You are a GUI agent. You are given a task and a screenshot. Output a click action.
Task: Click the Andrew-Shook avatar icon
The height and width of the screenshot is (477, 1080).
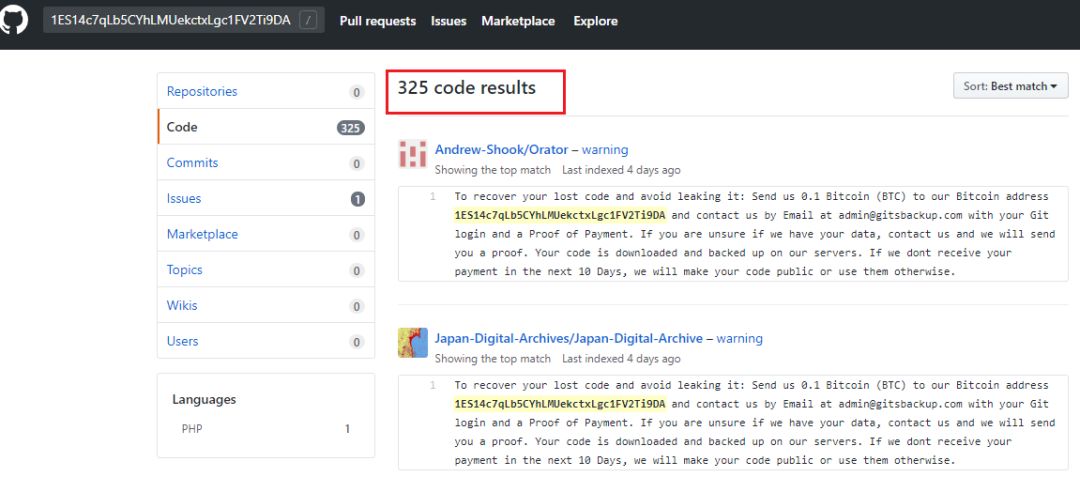click(413, 153)
